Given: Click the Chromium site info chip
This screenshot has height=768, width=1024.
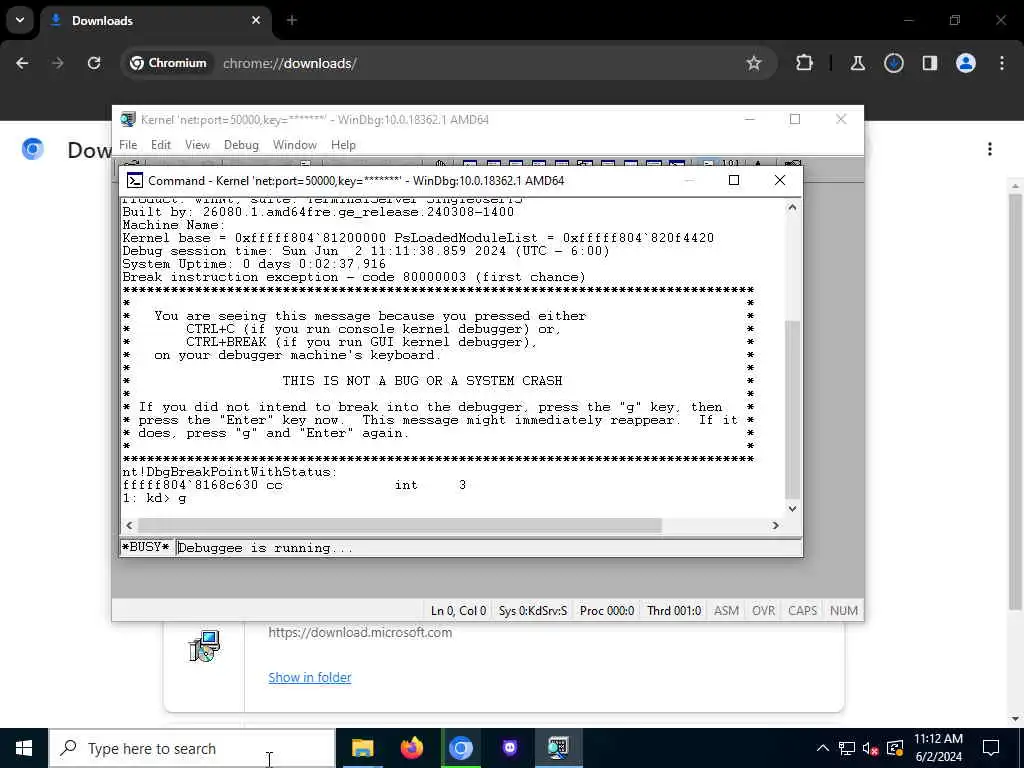Looking at the screenshot, I should (168, 63).
